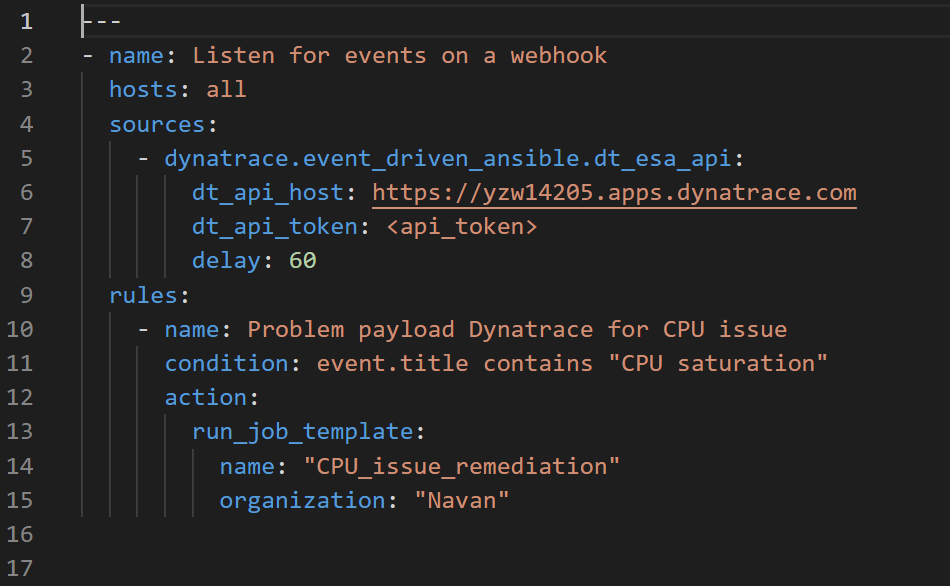The height and width of the screenshot is (586, 950).
Task: Click line number 6 in the gutter
Action: point(26,193)
